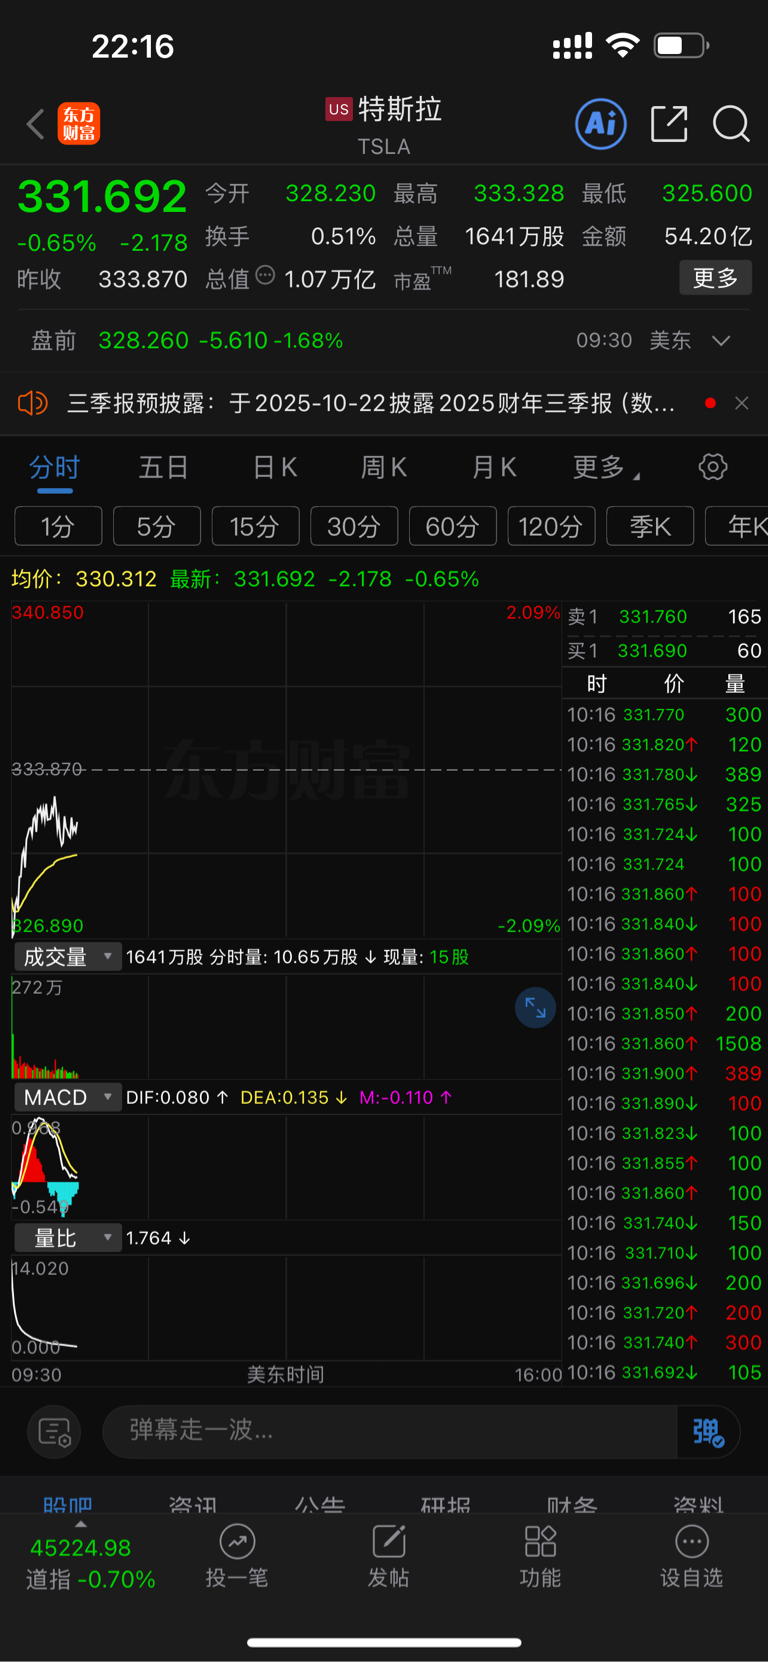Tap the 331.823 trade row
Viewport: 768px width, 1662px height.
665,1134
